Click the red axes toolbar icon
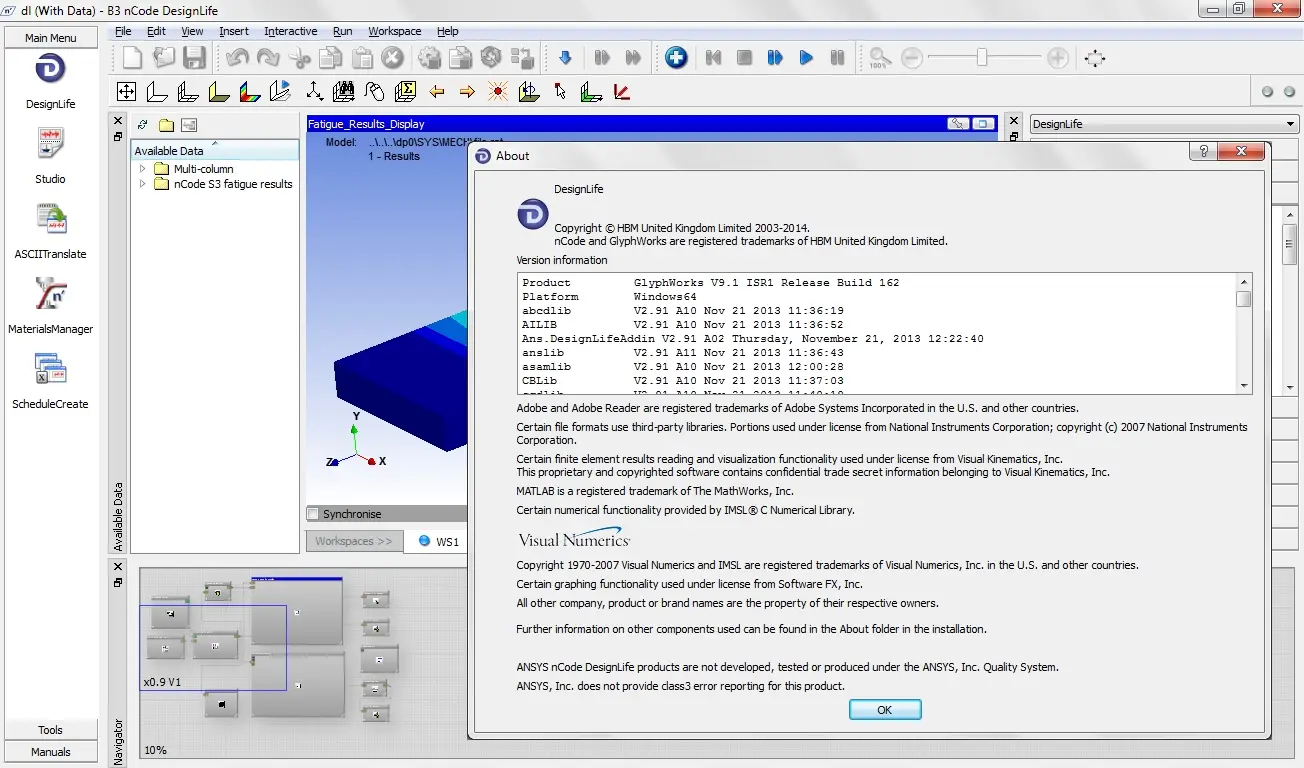1304x768 pixels. pos(622,92)
